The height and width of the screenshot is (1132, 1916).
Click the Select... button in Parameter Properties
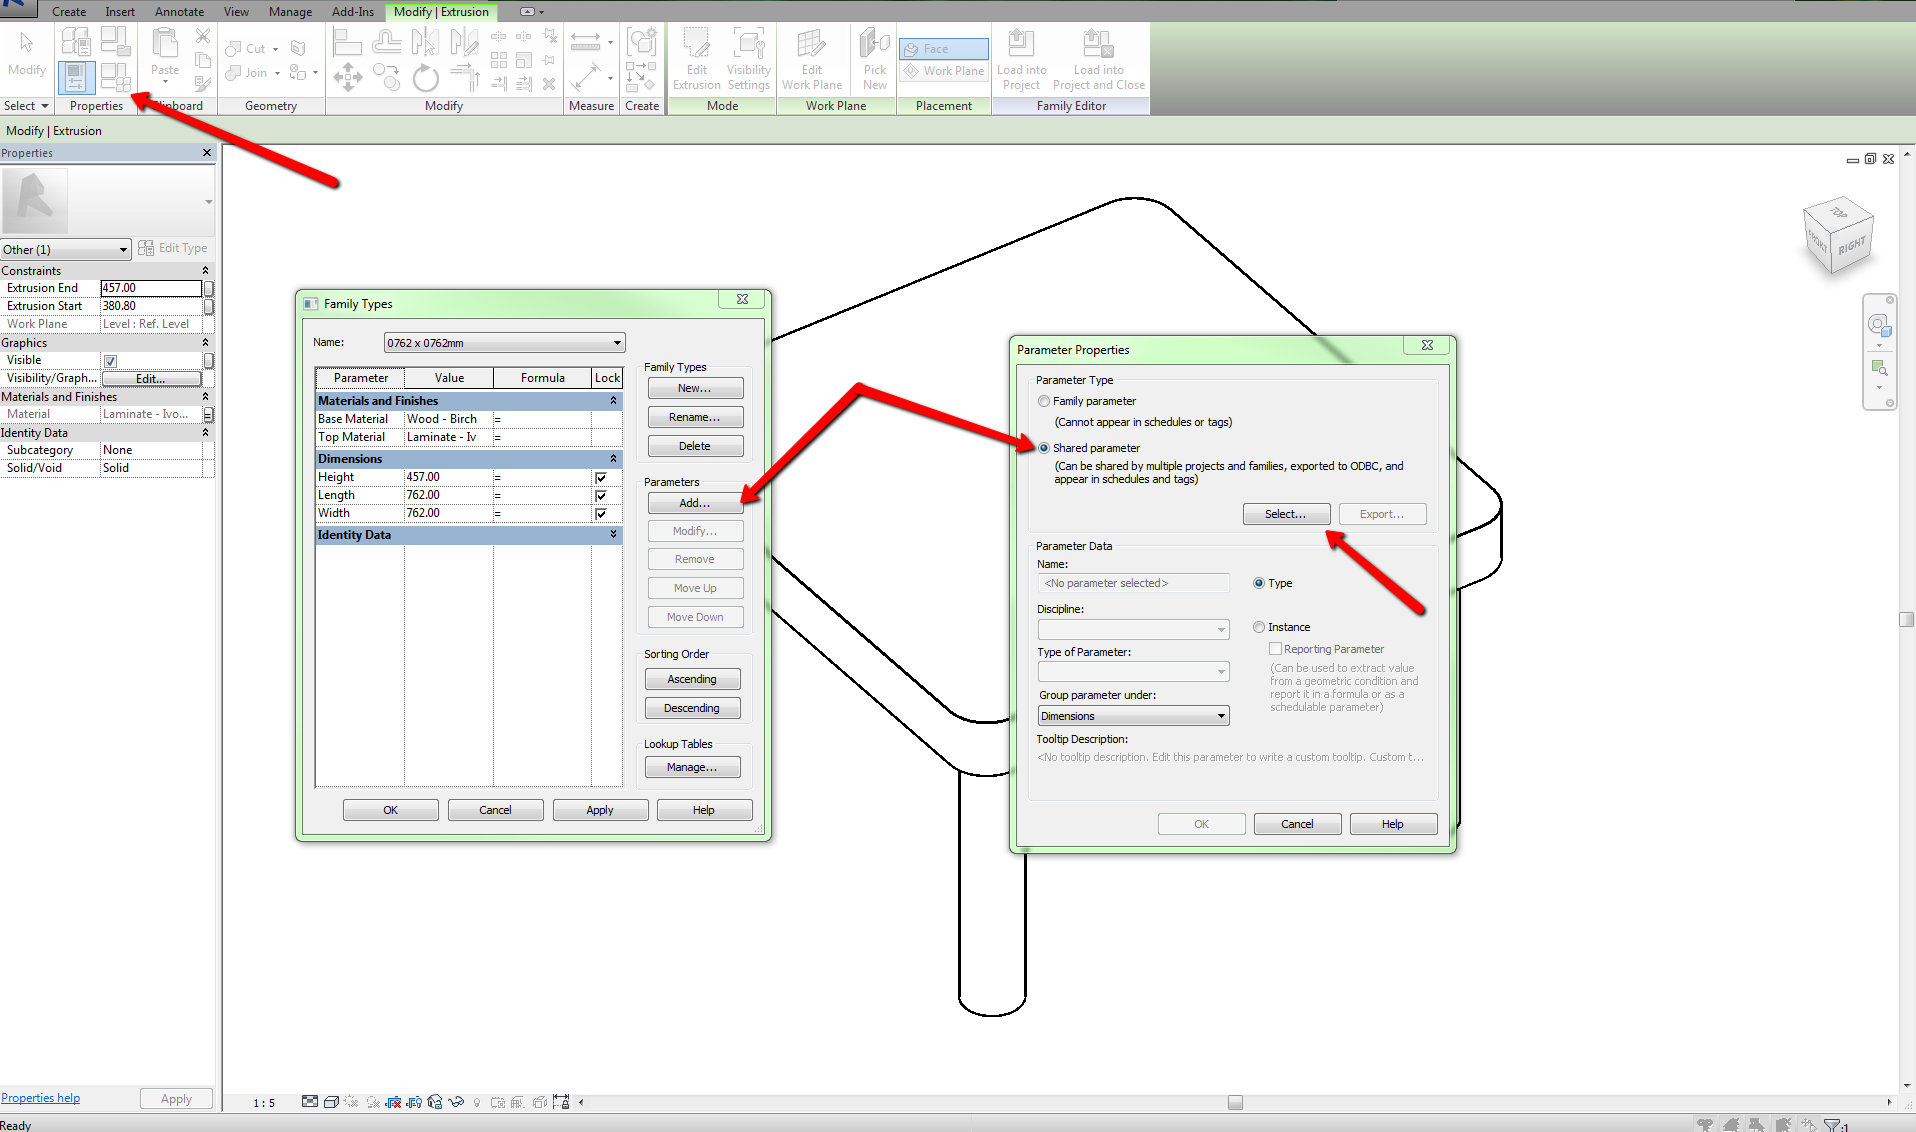click(1286, 514)
